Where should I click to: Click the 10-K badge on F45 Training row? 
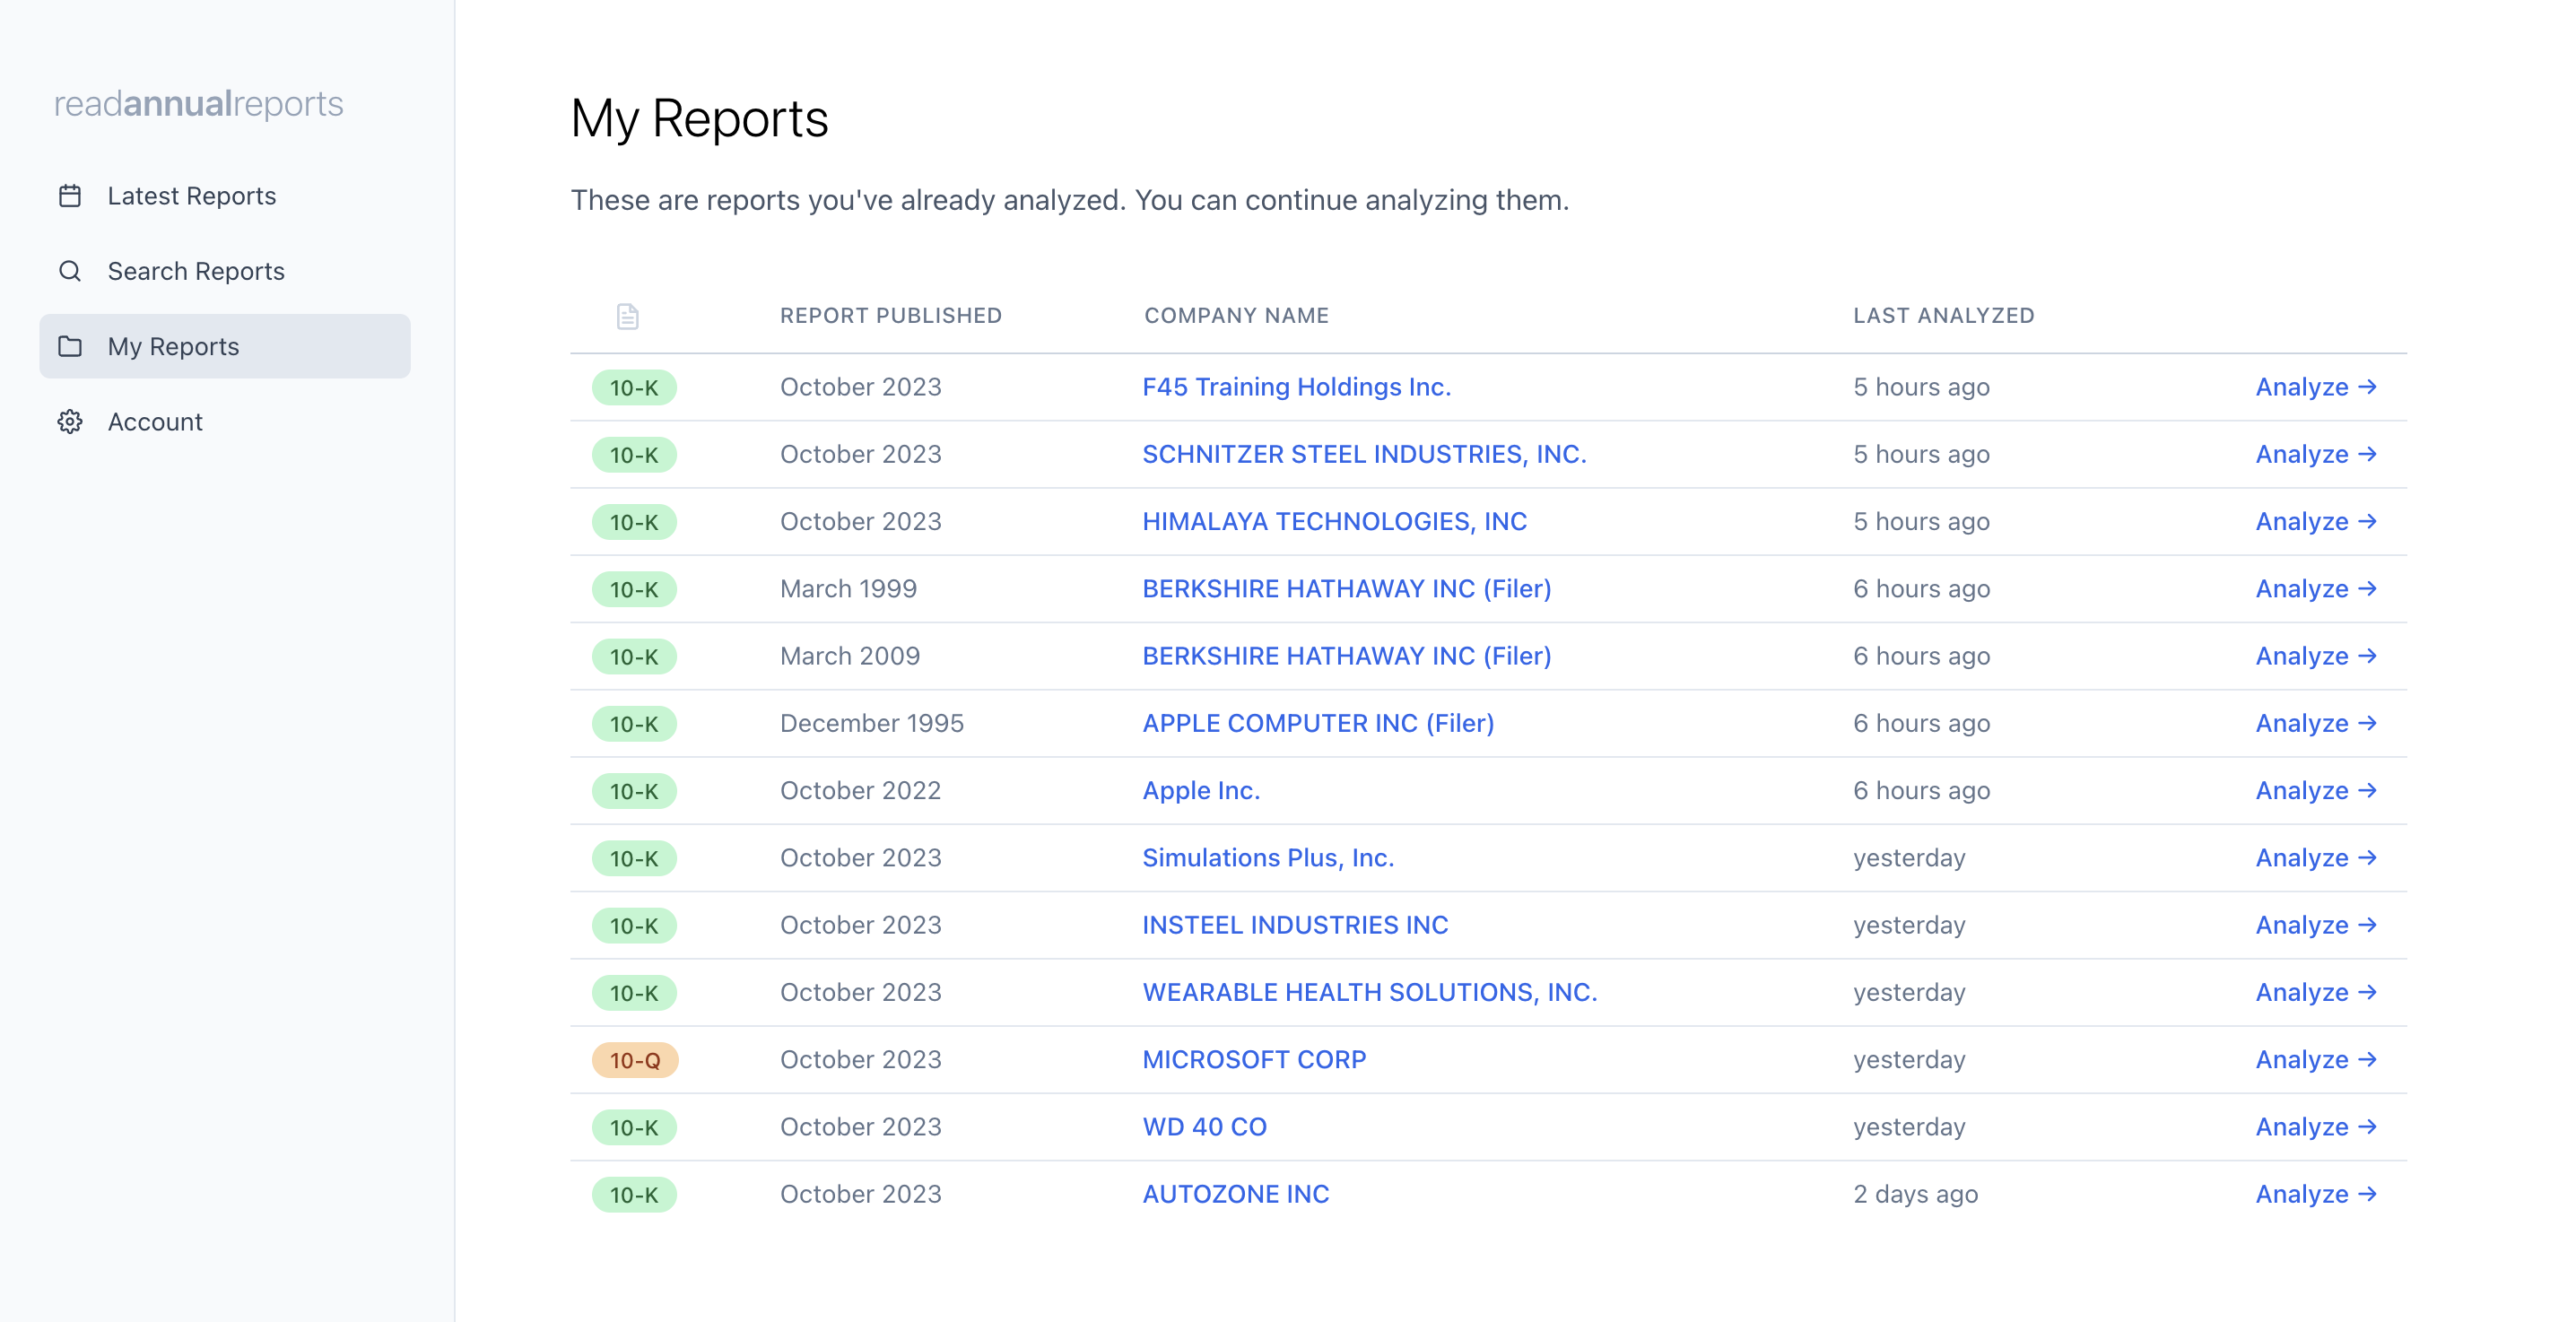[634, 387]
